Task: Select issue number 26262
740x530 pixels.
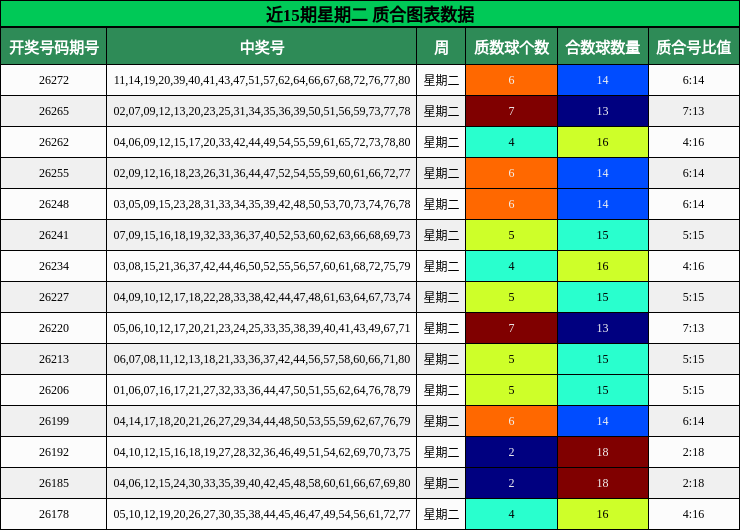Action: click(x=54, y=142)
